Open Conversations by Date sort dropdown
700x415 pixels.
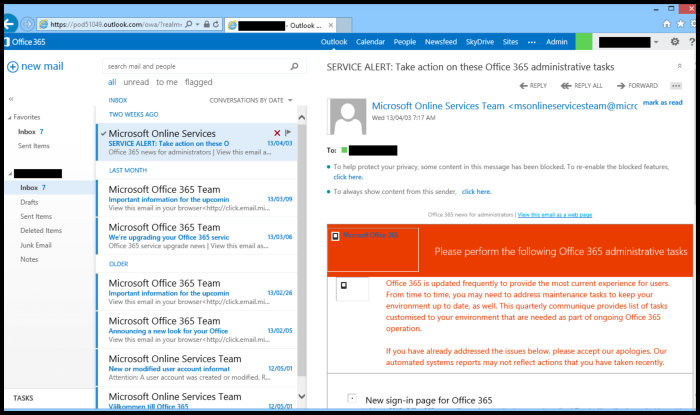click(251, 100)
